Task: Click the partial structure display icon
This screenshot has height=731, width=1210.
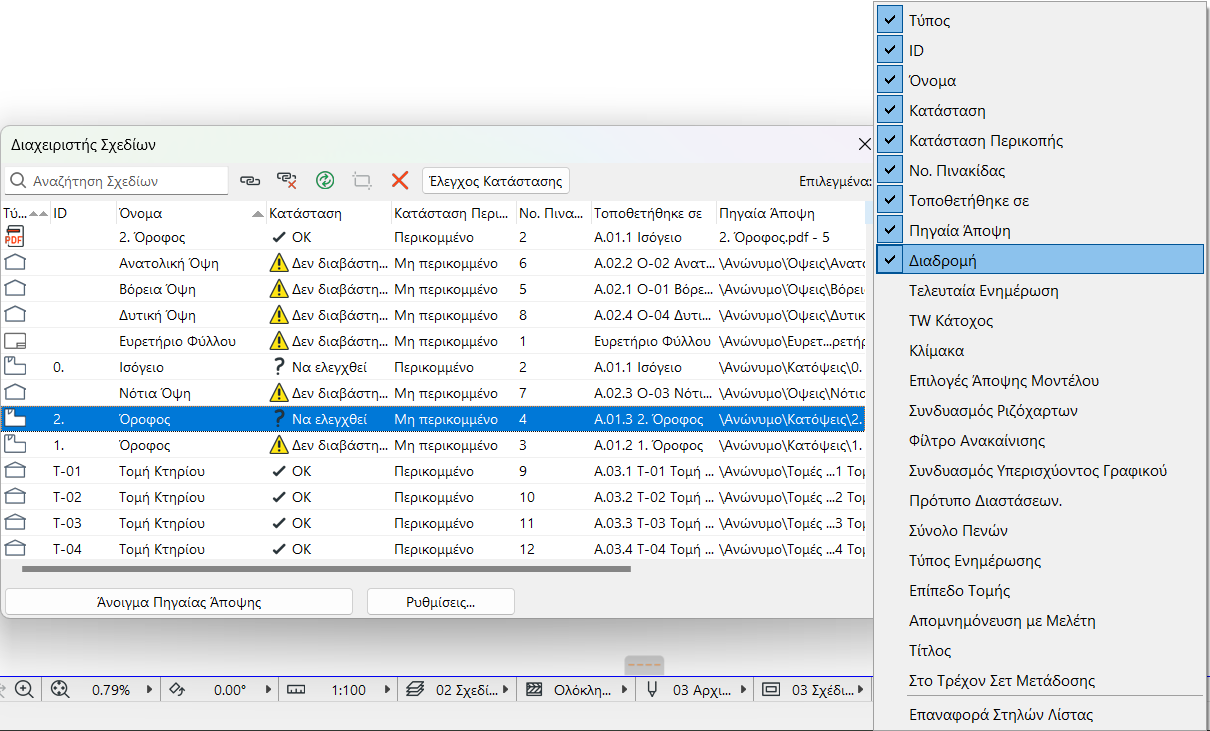Action: (x=534, y=689)
